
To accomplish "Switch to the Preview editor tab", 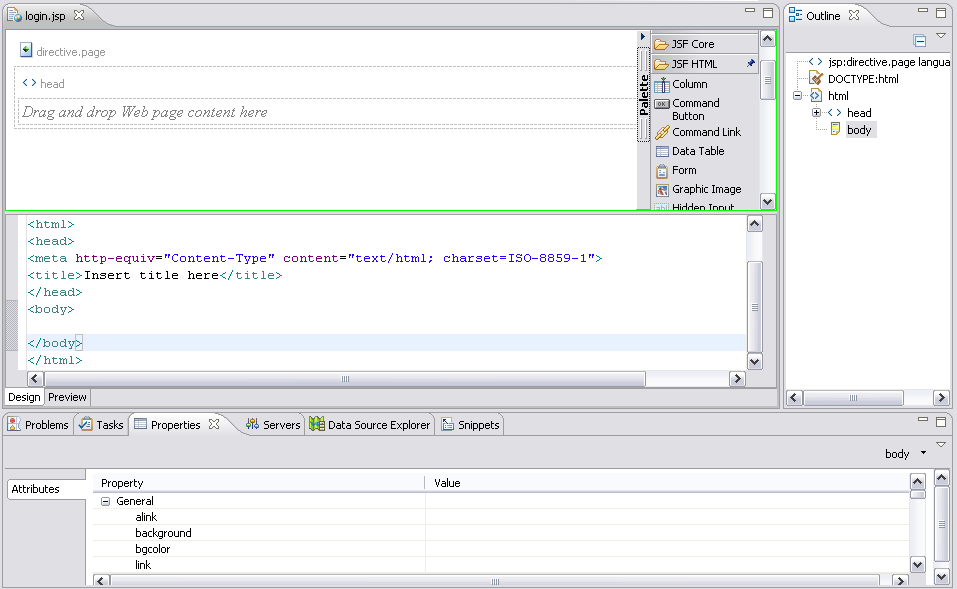I will click(x=67, y=397).
